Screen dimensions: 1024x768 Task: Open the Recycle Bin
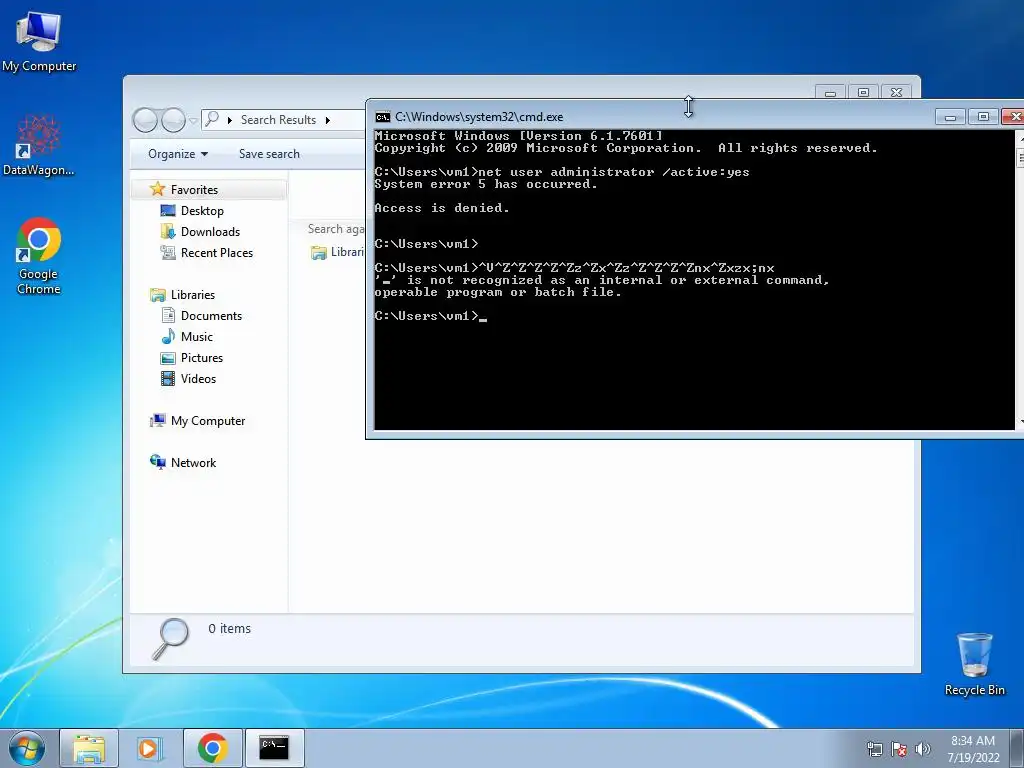tap(974, 664)
